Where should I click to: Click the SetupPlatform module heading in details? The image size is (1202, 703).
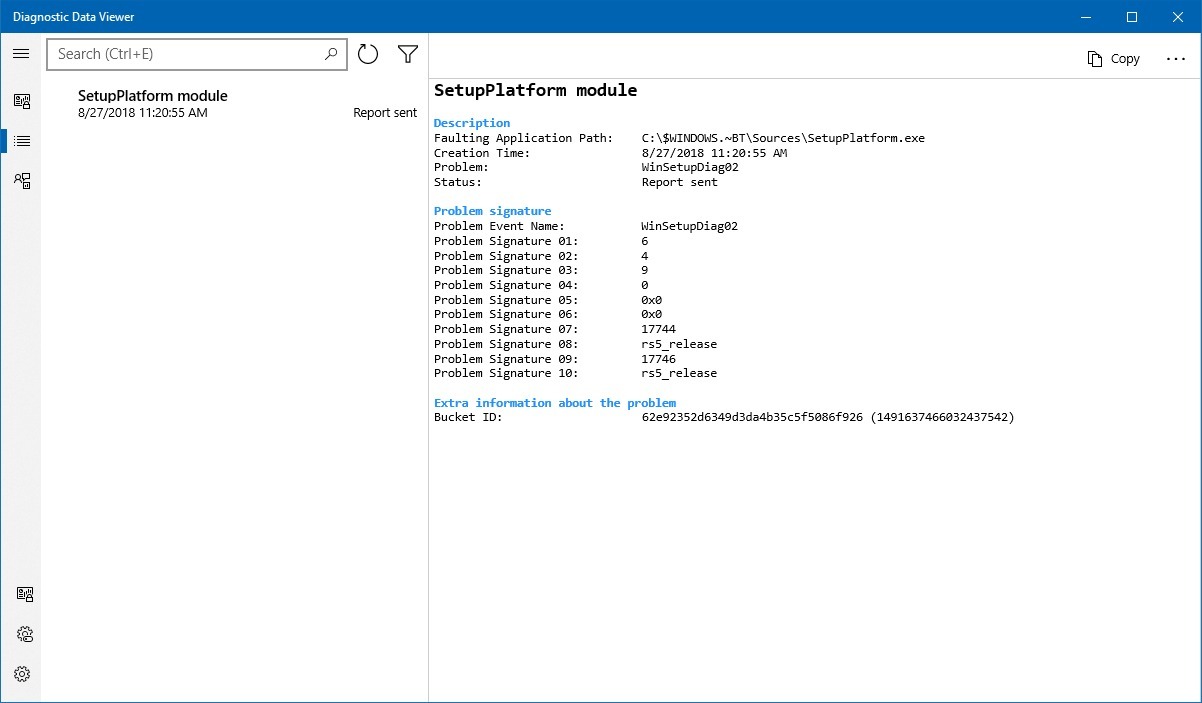535,90
